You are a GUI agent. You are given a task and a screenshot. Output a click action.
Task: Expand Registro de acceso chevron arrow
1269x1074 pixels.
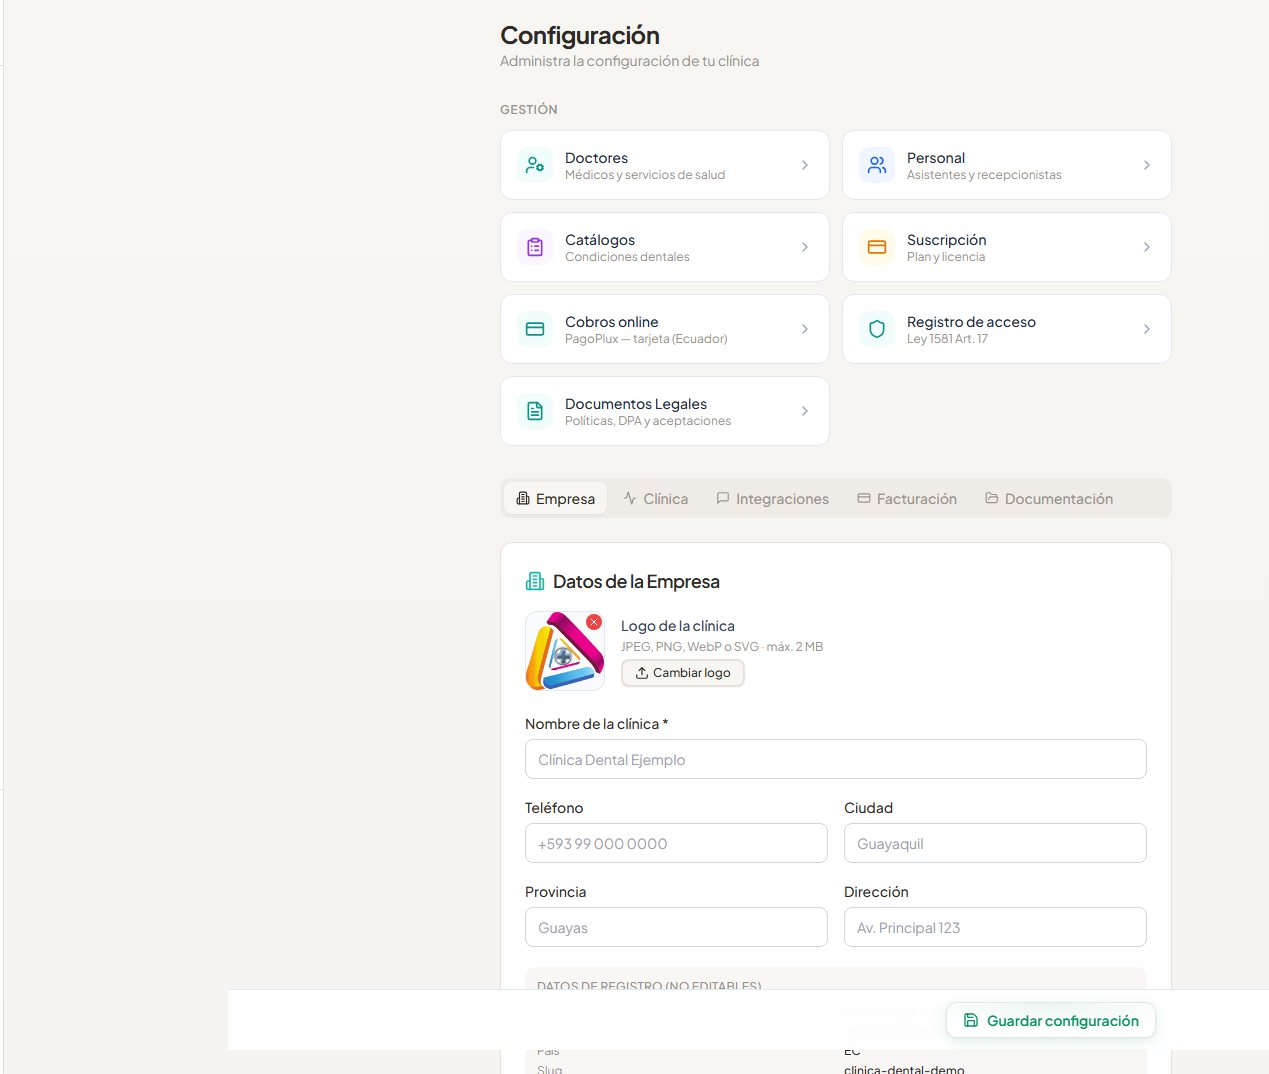click(1147, 329)
